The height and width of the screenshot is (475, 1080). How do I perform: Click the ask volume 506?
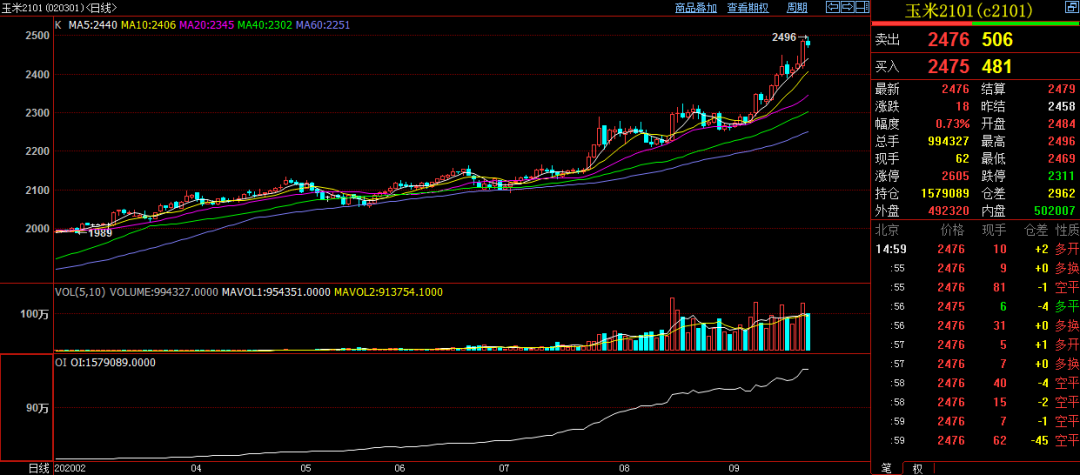point(998,40)
